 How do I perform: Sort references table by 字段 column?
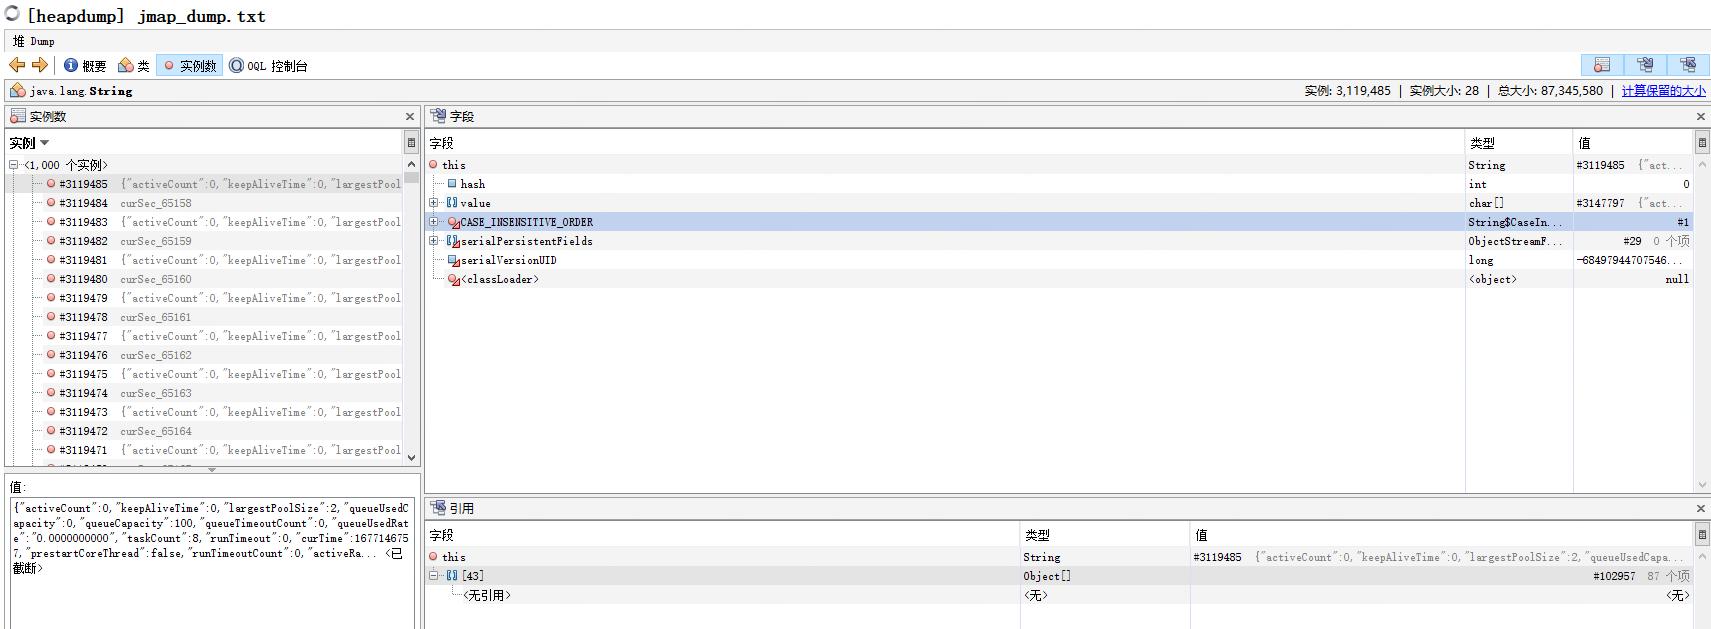[x=723, y=535]
